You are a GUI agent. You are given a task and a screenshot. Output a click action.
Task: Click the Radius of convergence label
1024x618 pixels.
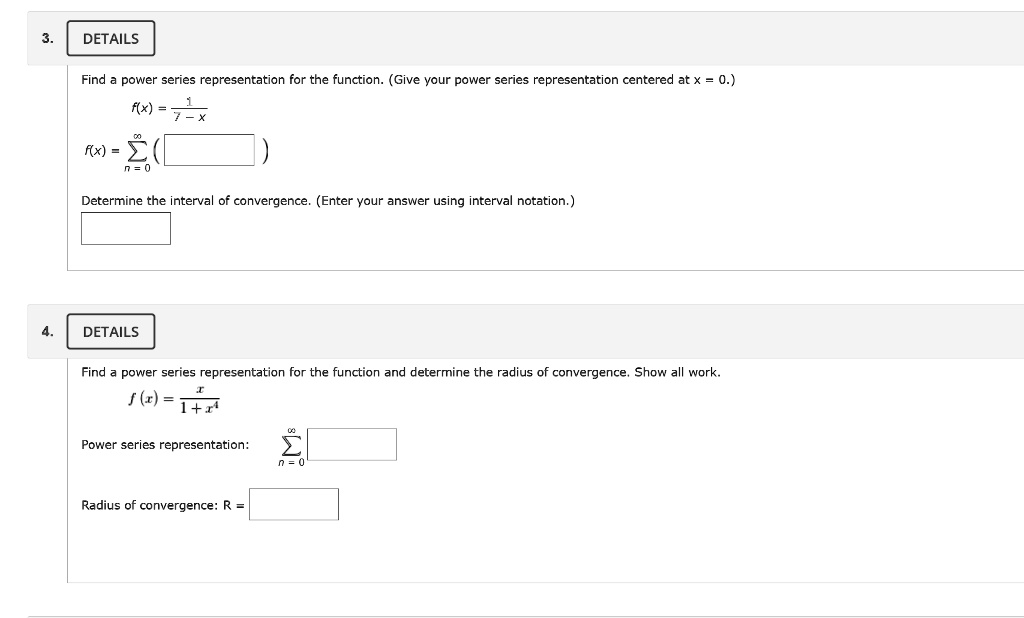160,505
